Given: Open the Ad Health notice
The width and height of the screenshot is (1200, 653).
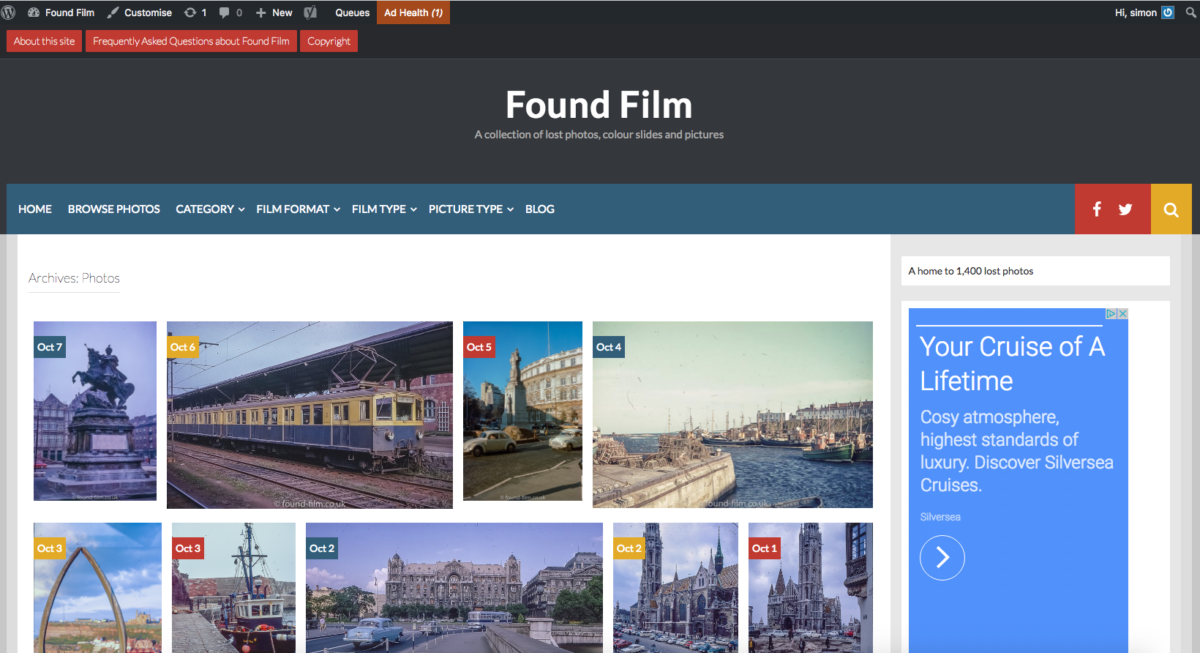Looking at the screenshot, I should click(413, 12).
